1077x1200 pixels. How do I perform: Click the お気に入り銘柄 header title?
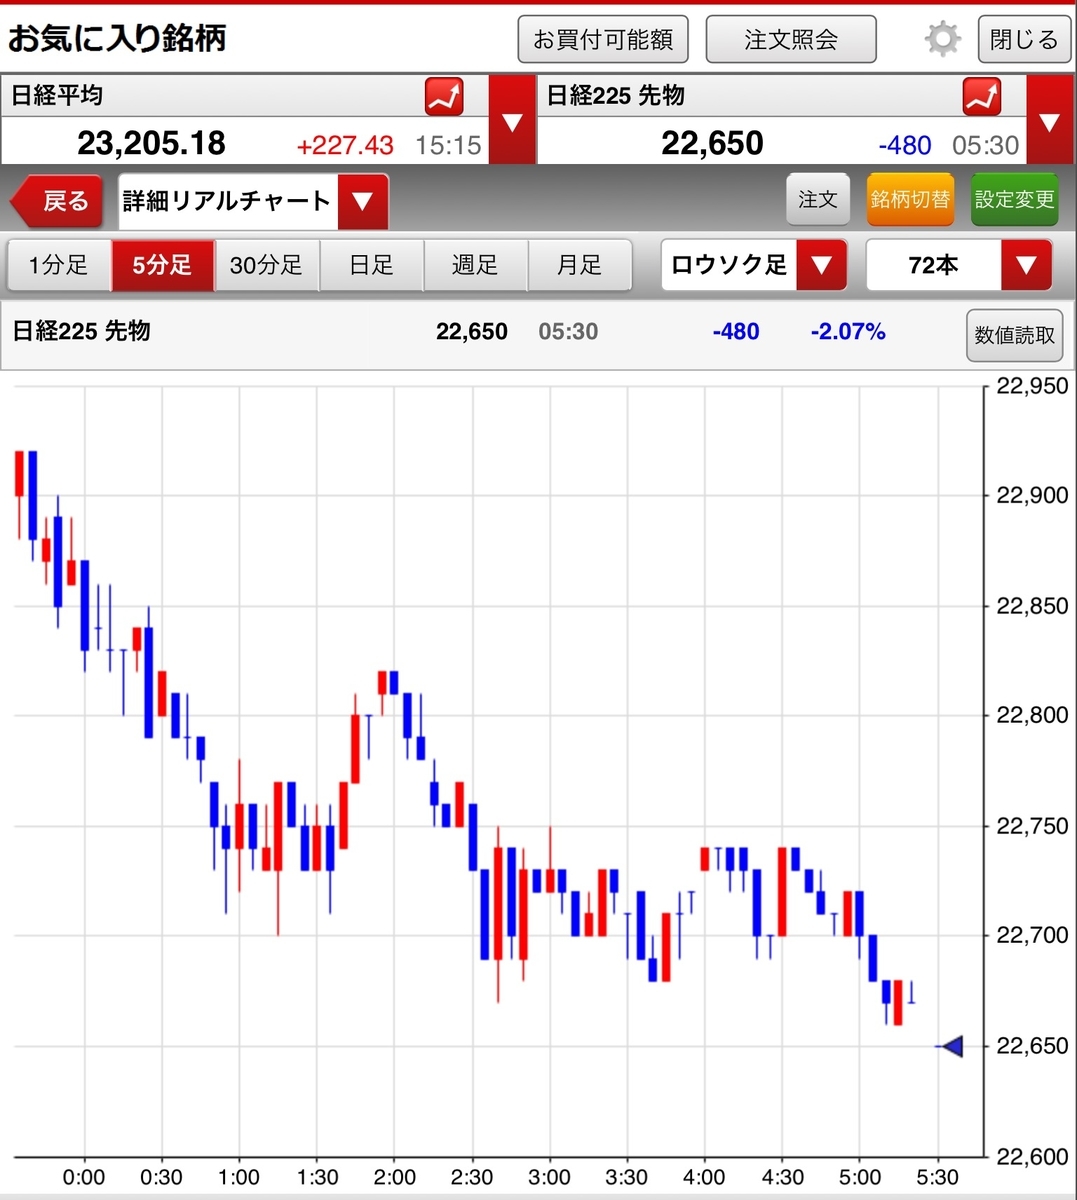pos(117,39)
